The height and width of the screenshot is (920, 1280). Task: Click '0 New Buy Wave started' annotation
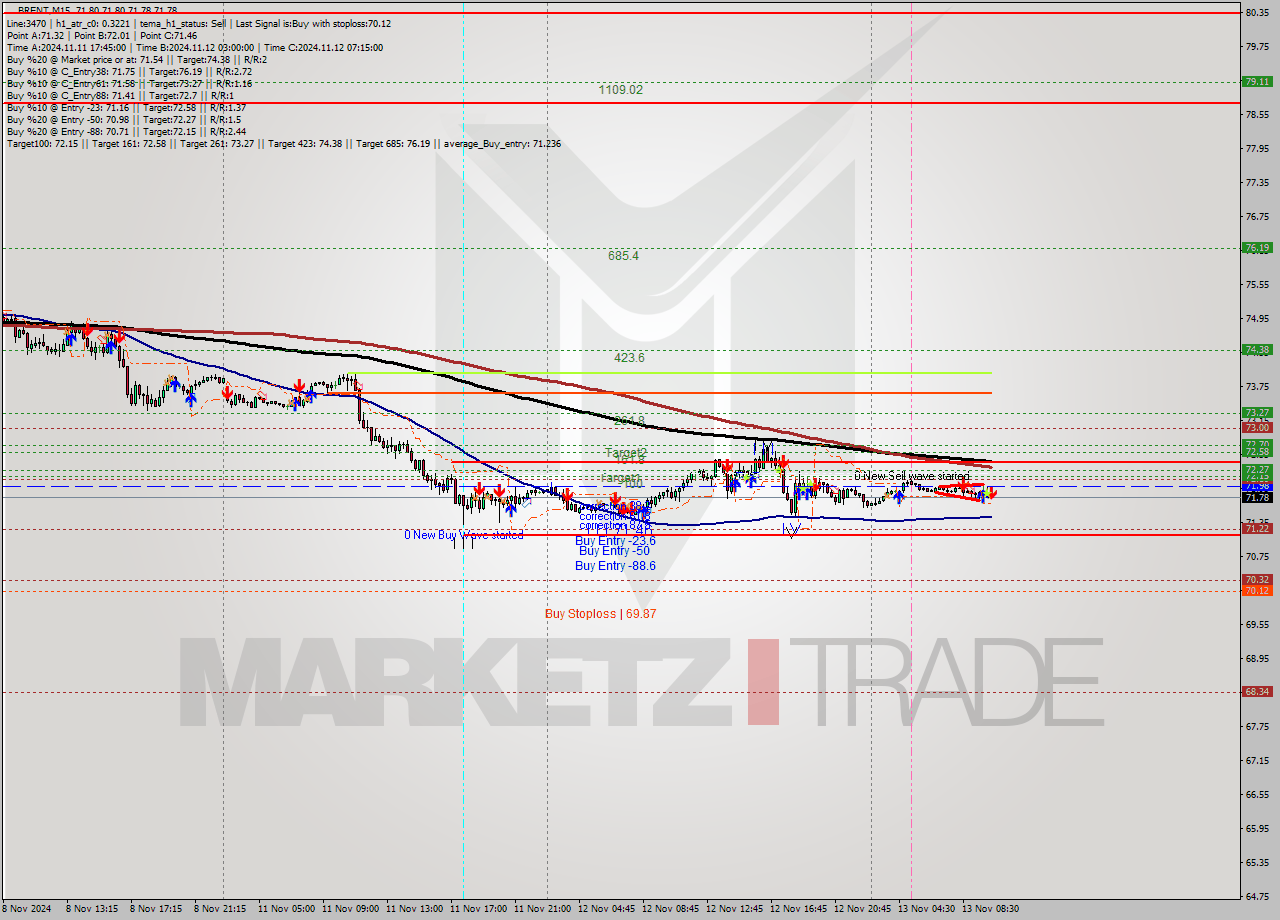pos(463,535)
